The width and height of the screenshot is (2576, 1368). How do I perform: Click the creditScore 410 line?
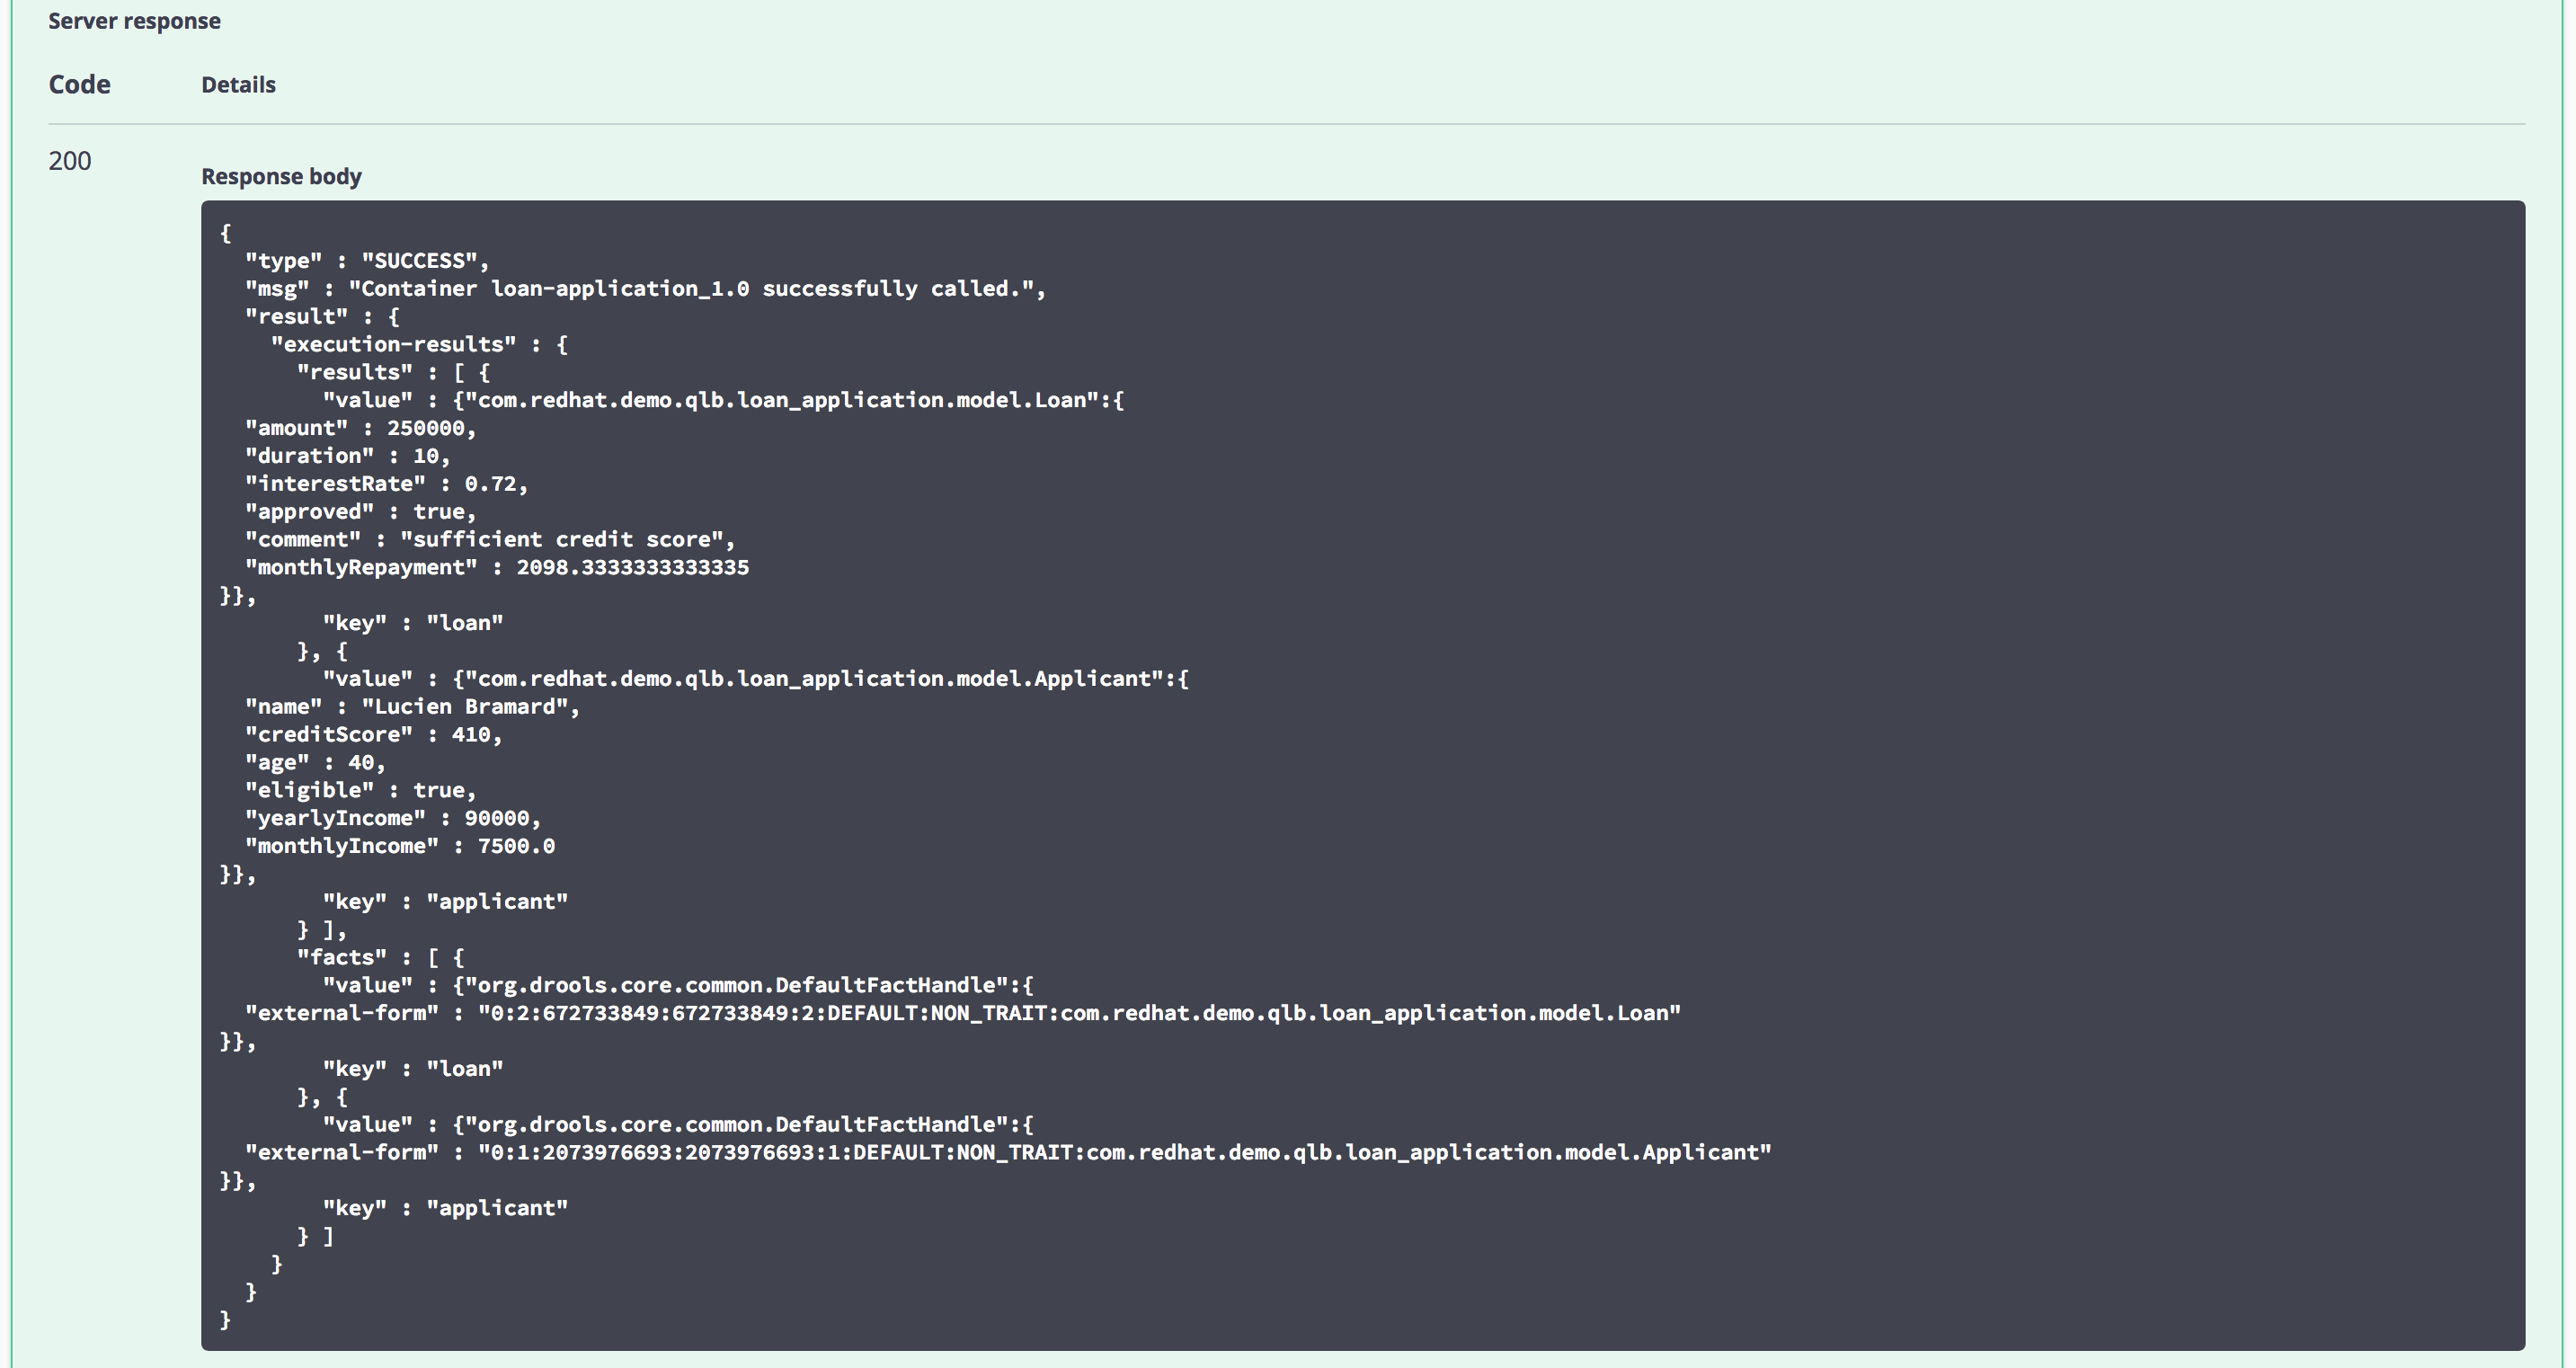point(373,735)
